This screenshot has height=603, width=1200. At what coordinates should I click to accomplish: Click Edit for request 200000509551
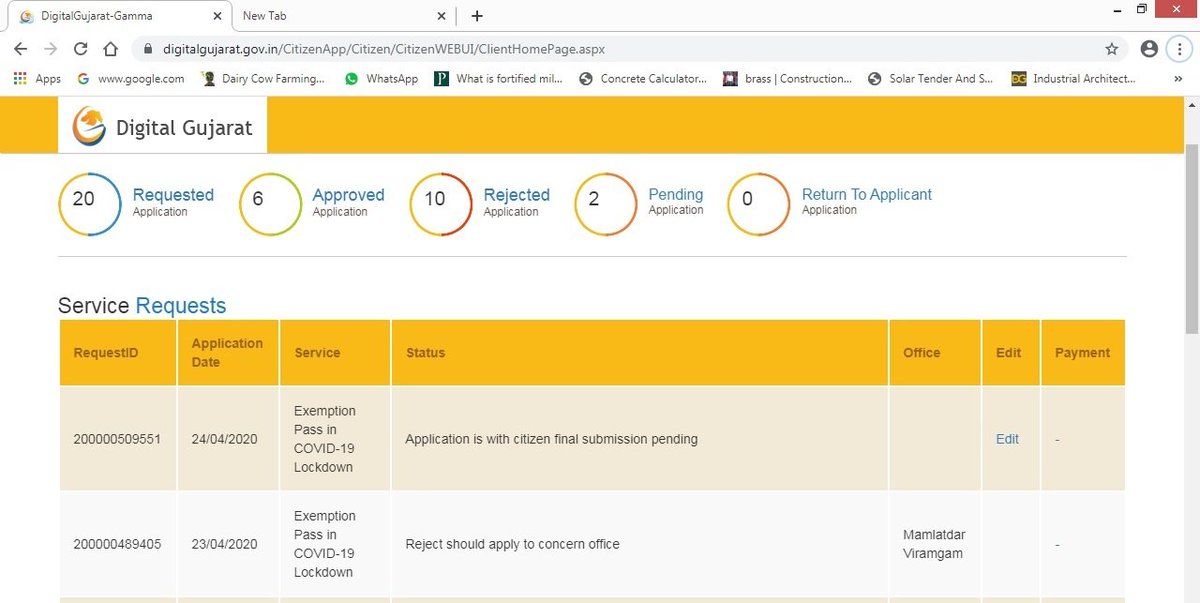coord(1007,439)
